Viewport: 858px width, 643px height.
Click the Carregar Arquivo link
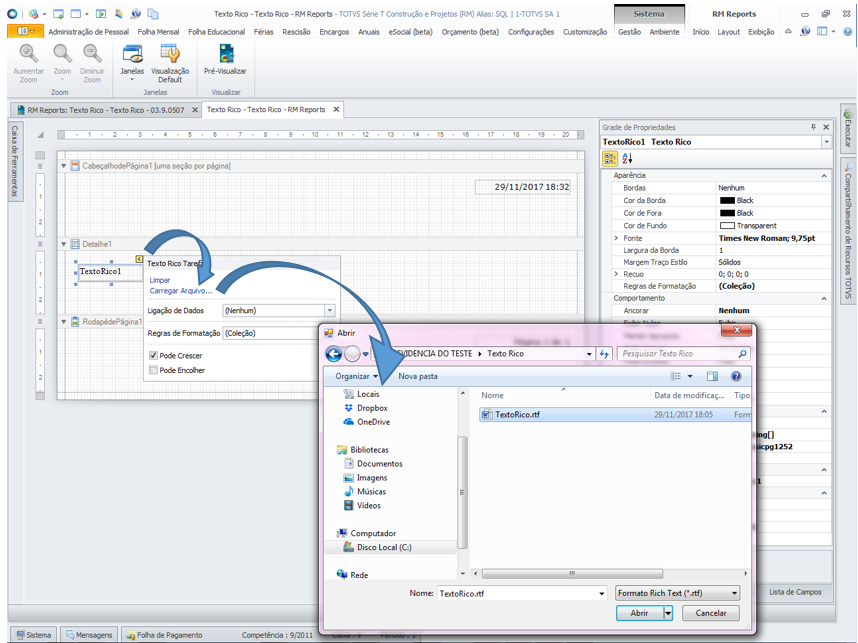pos(181,291)
